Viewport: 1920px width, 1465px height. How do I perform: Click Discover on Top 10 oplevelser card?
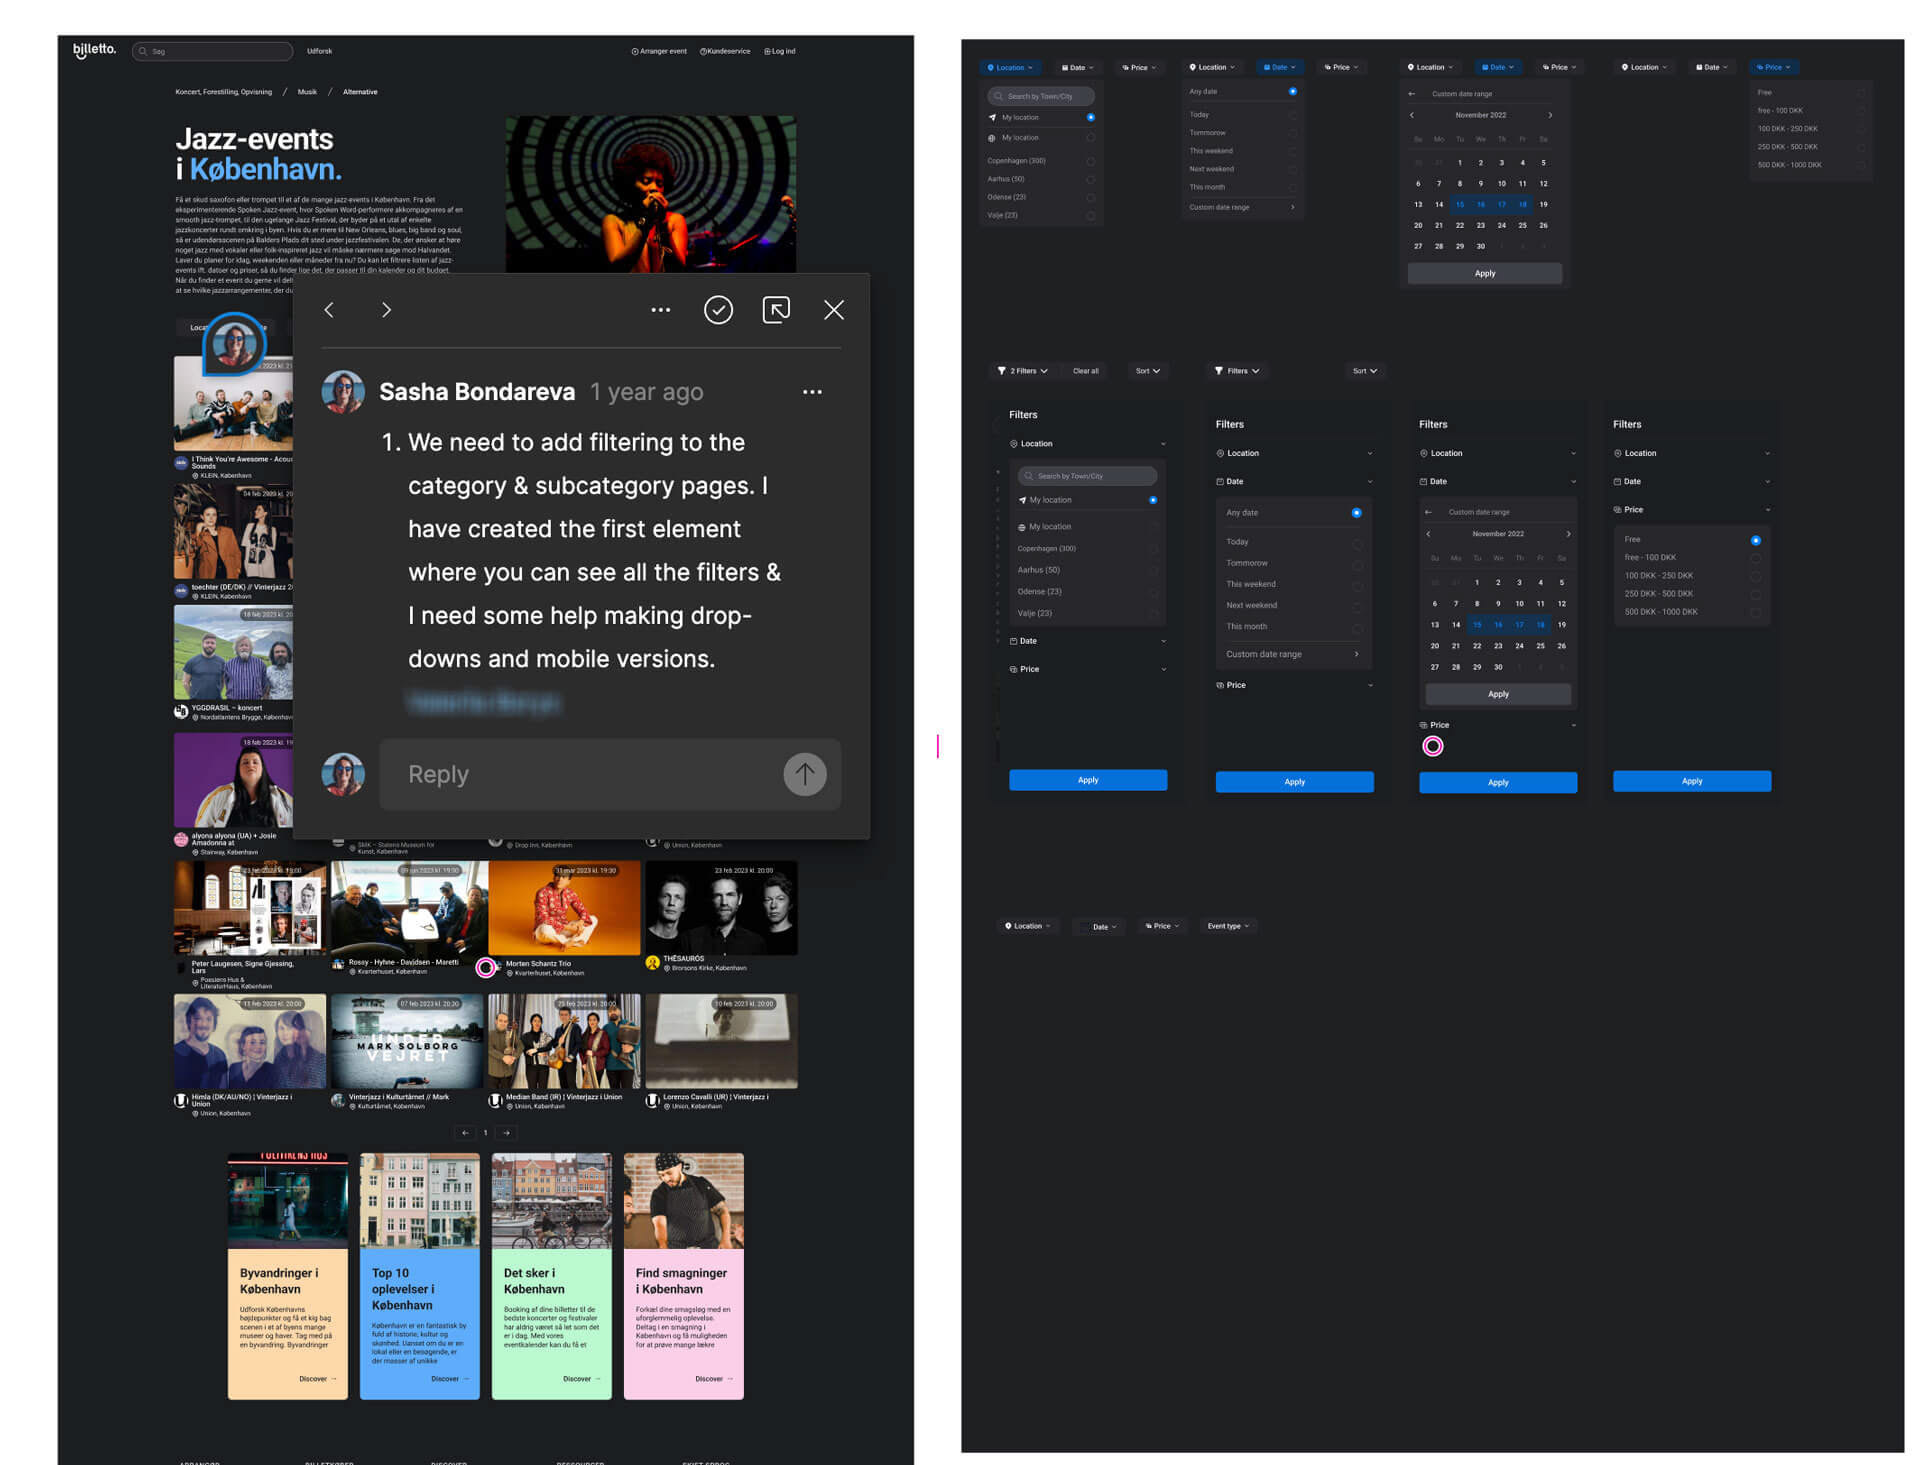coord(449,1379)
